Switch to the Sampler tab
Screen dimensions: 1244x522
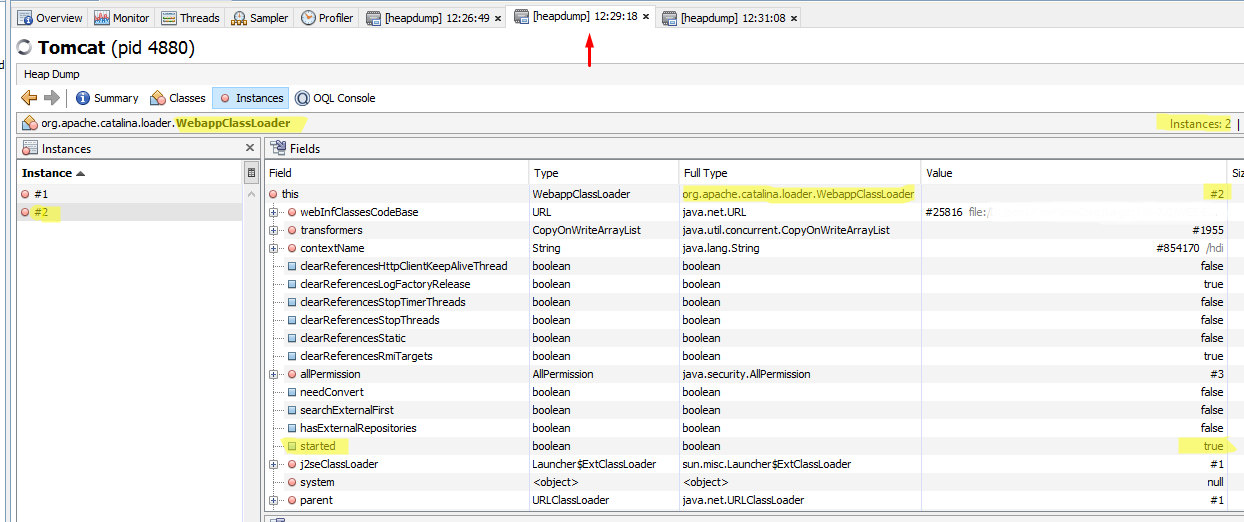tap(260, 18)
